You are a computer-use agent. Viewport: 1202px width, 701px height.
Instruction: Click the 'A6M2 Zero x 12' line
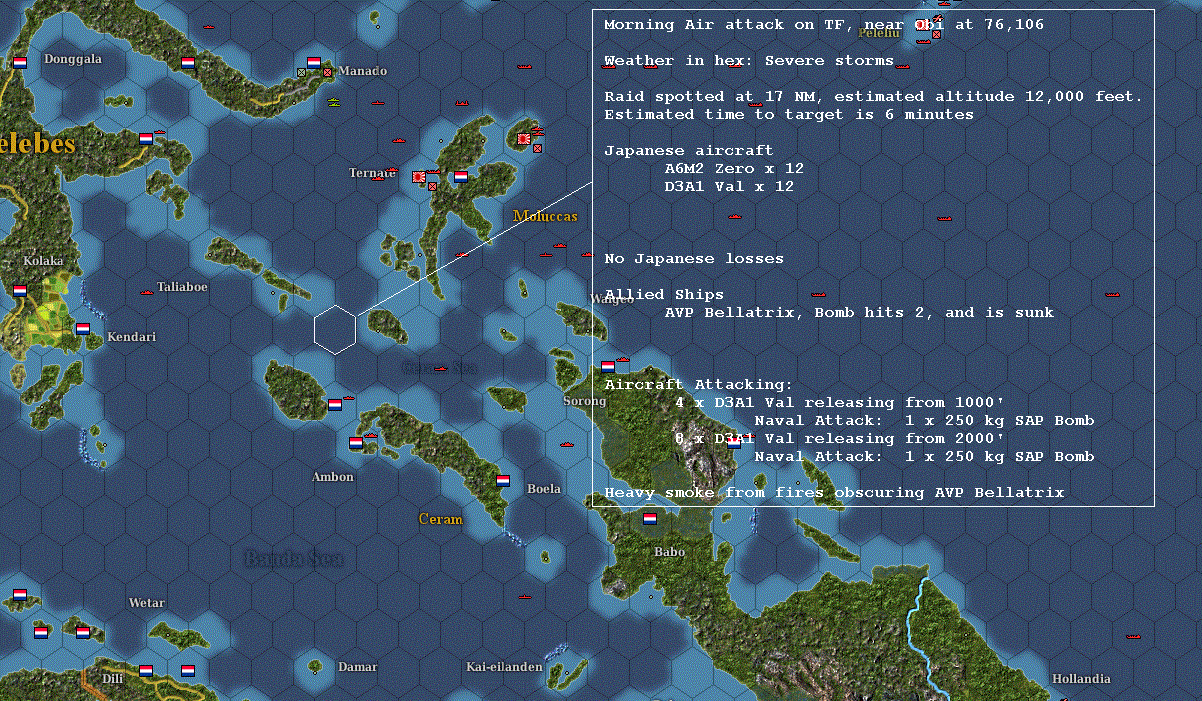coord(734,168)
